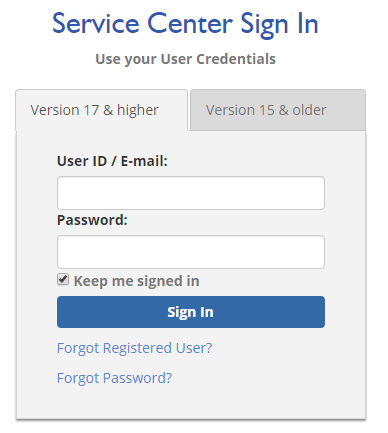The image size is (388, 433).
Task: Select the Service Center Sign In heading
Action: (x=185, y=24)
